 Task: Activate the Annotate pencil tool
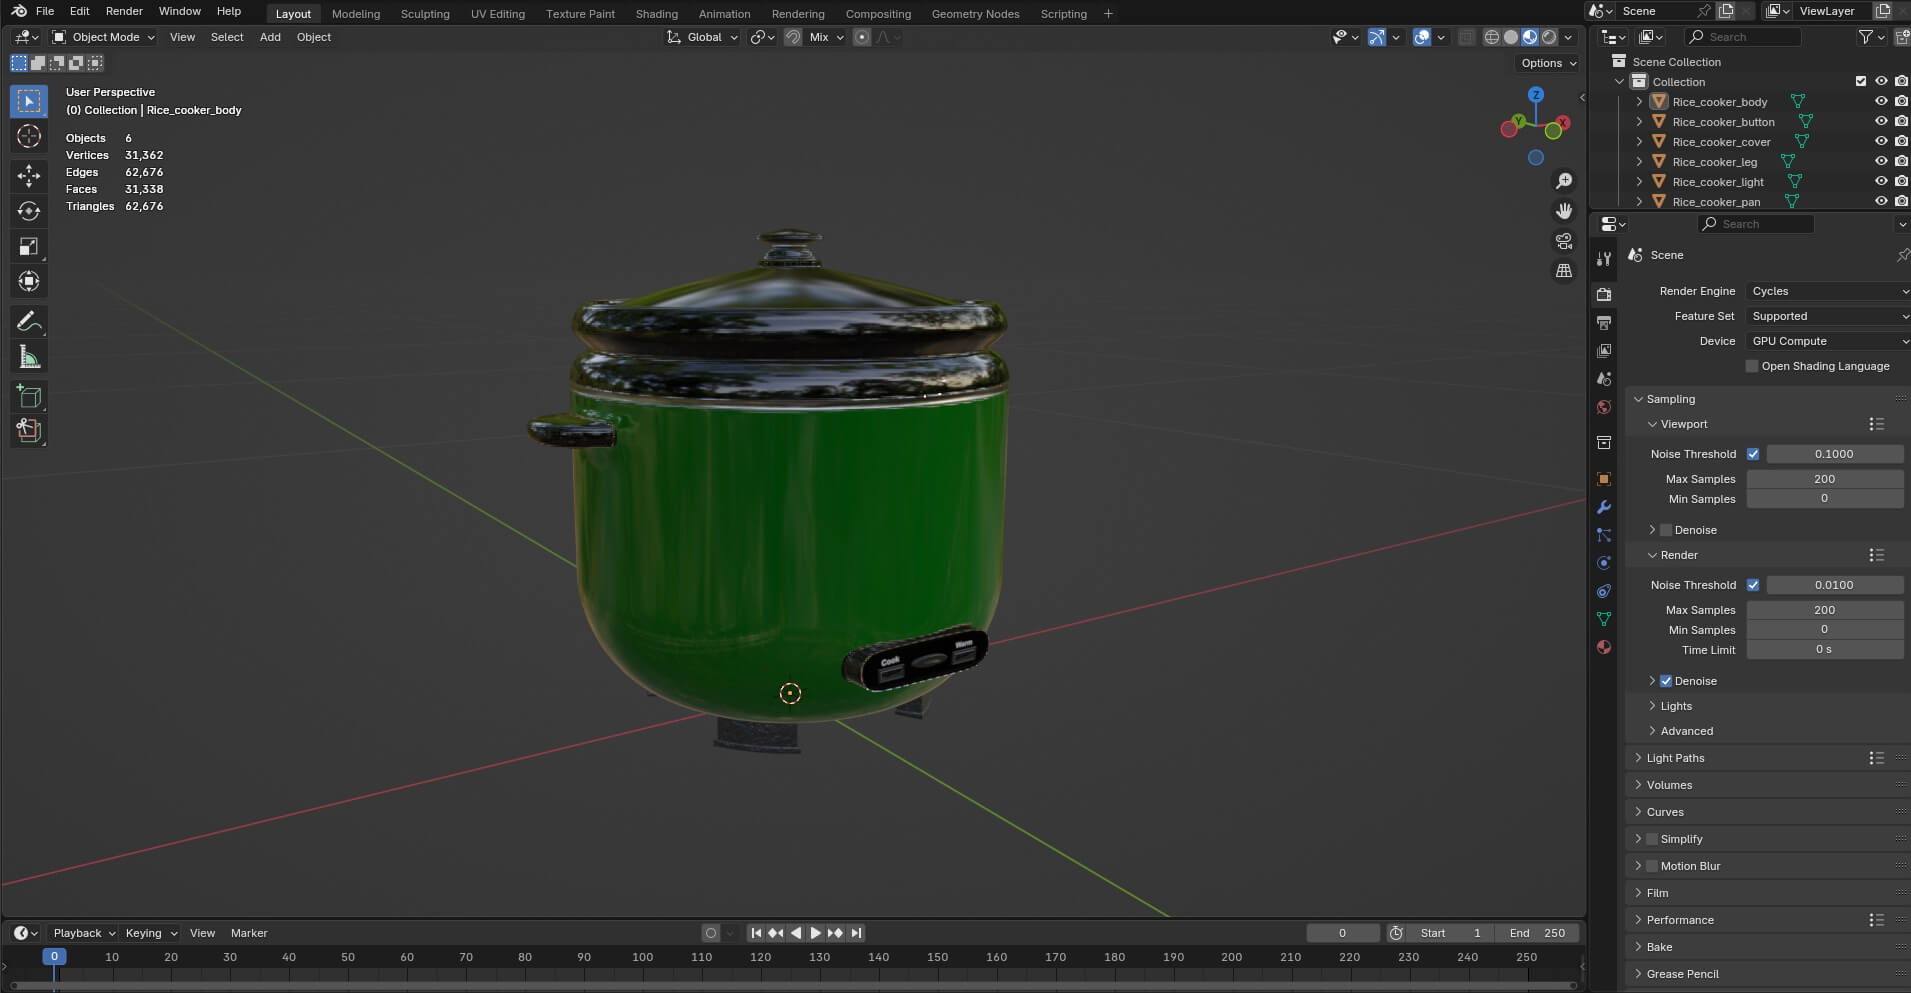click(29, 321)
